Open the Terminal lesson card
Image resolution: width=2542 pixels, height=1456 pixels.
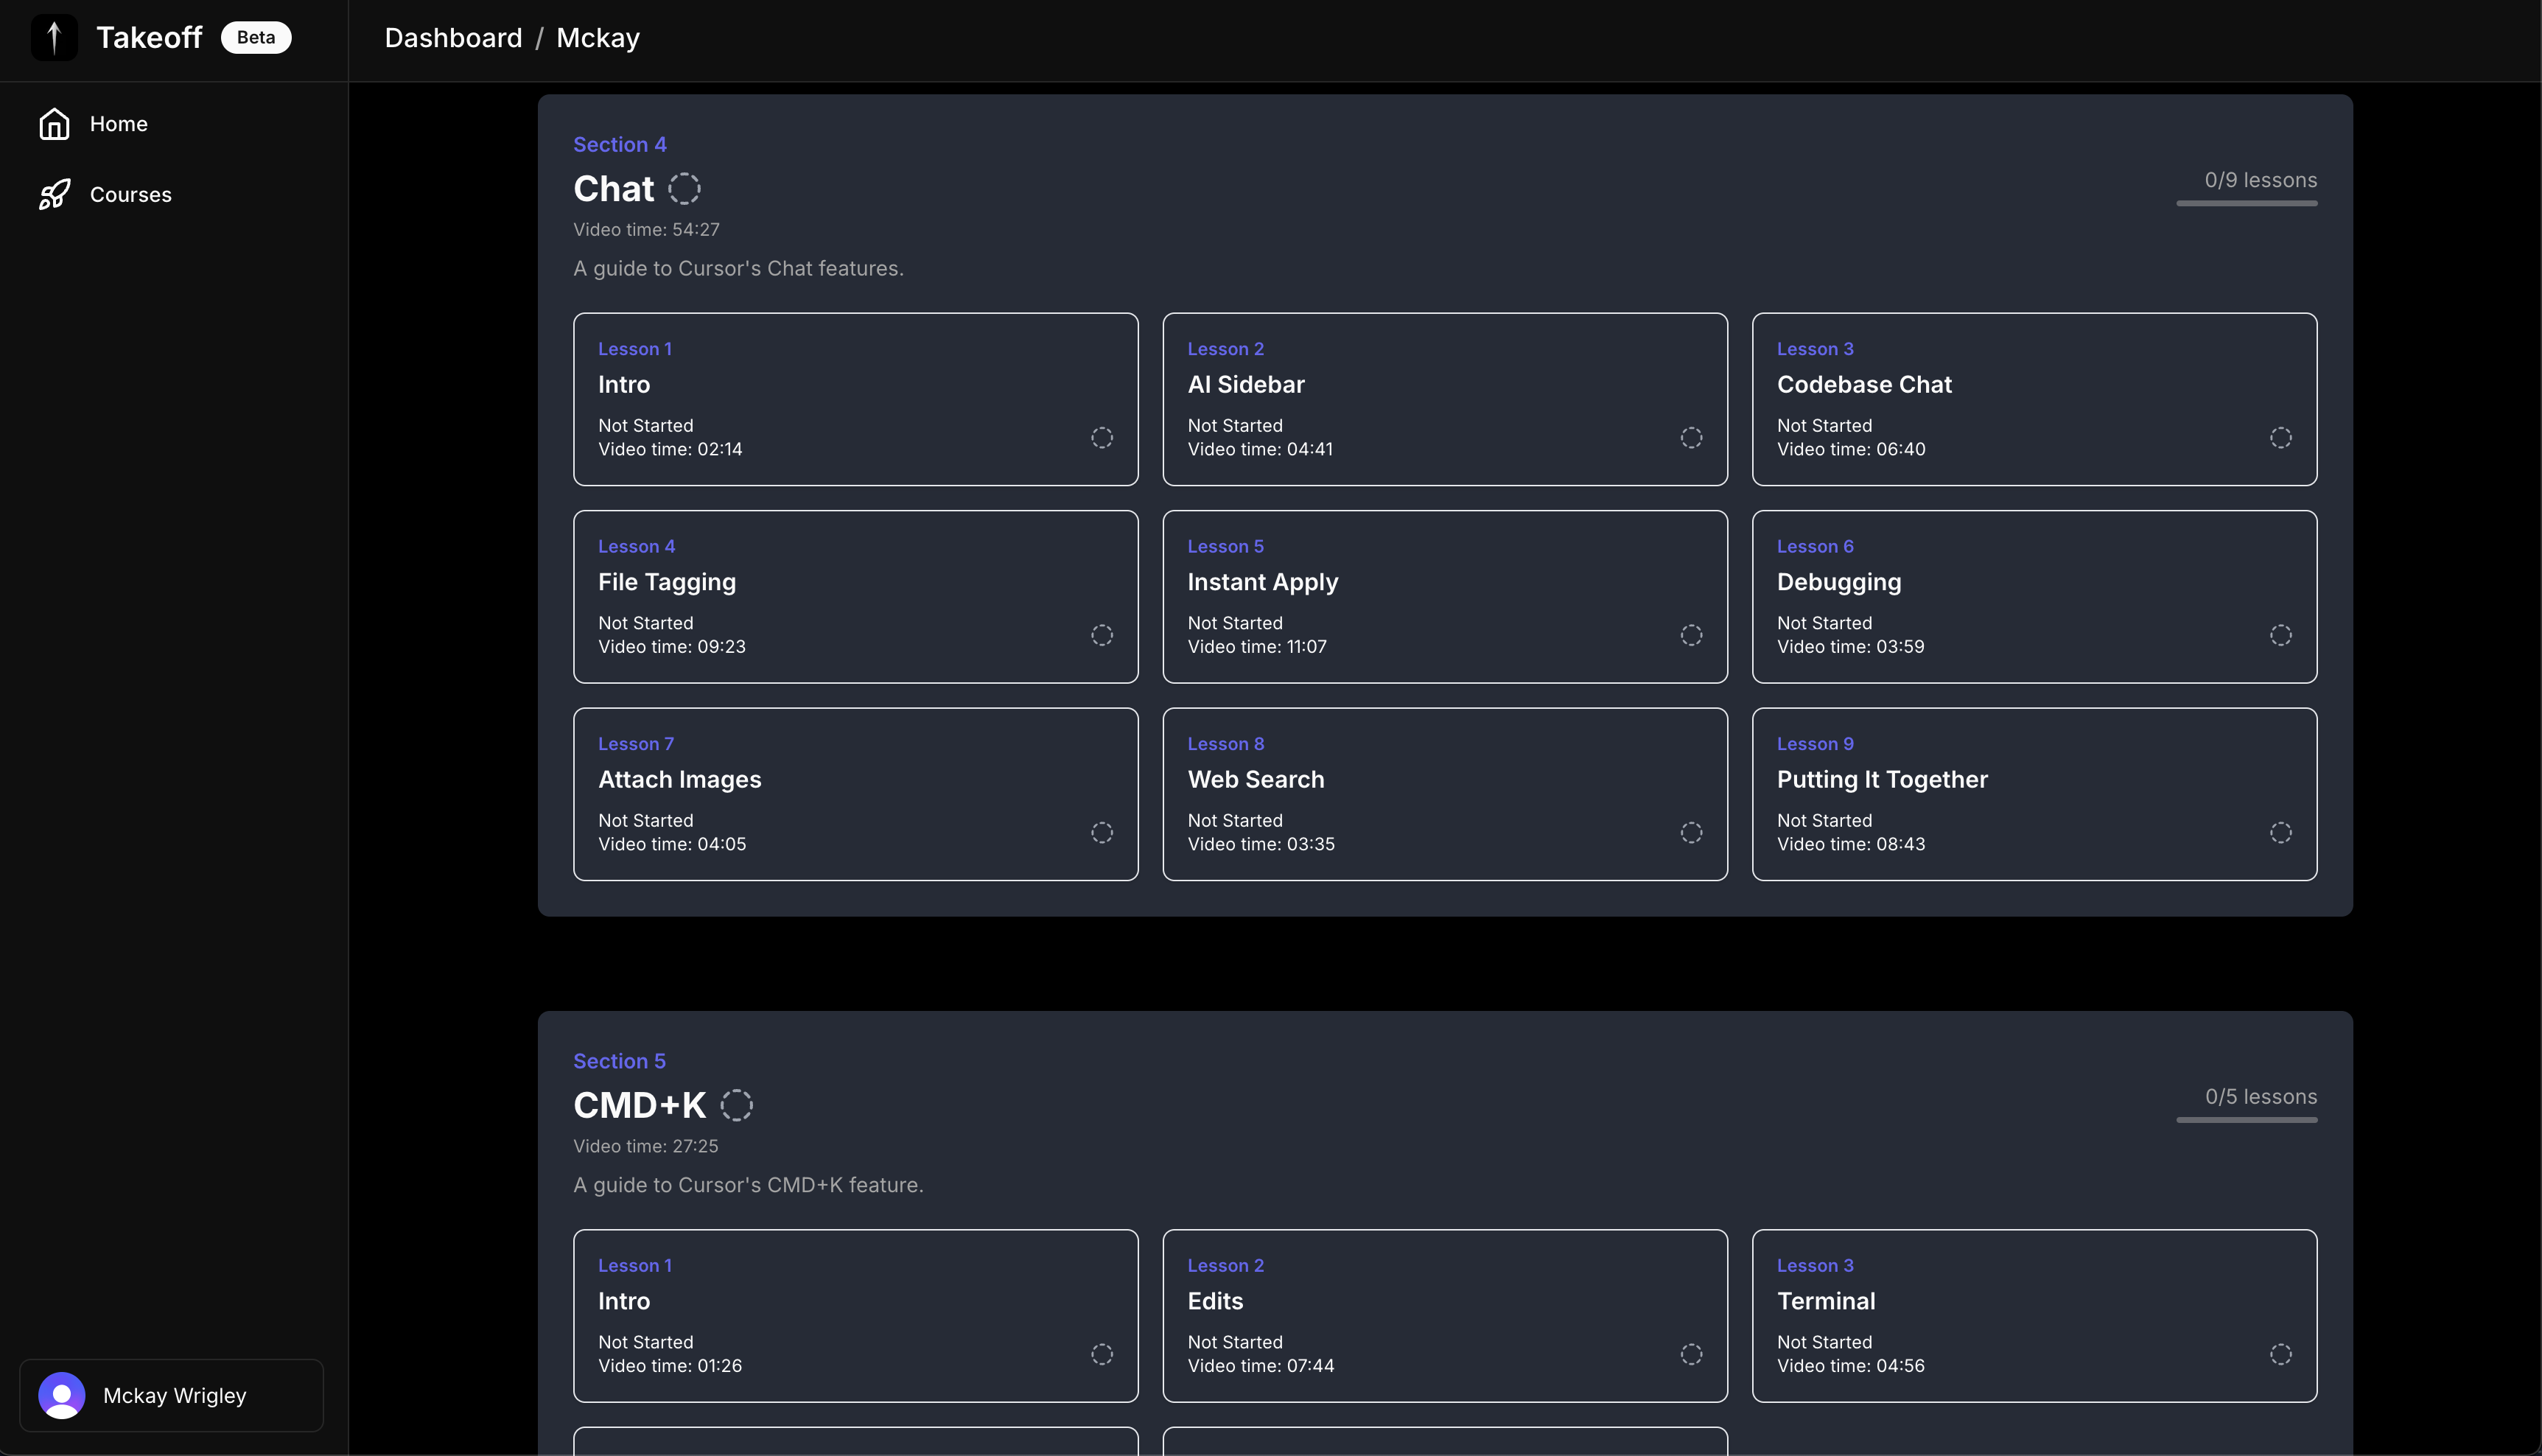(x=2034, y=1316)
